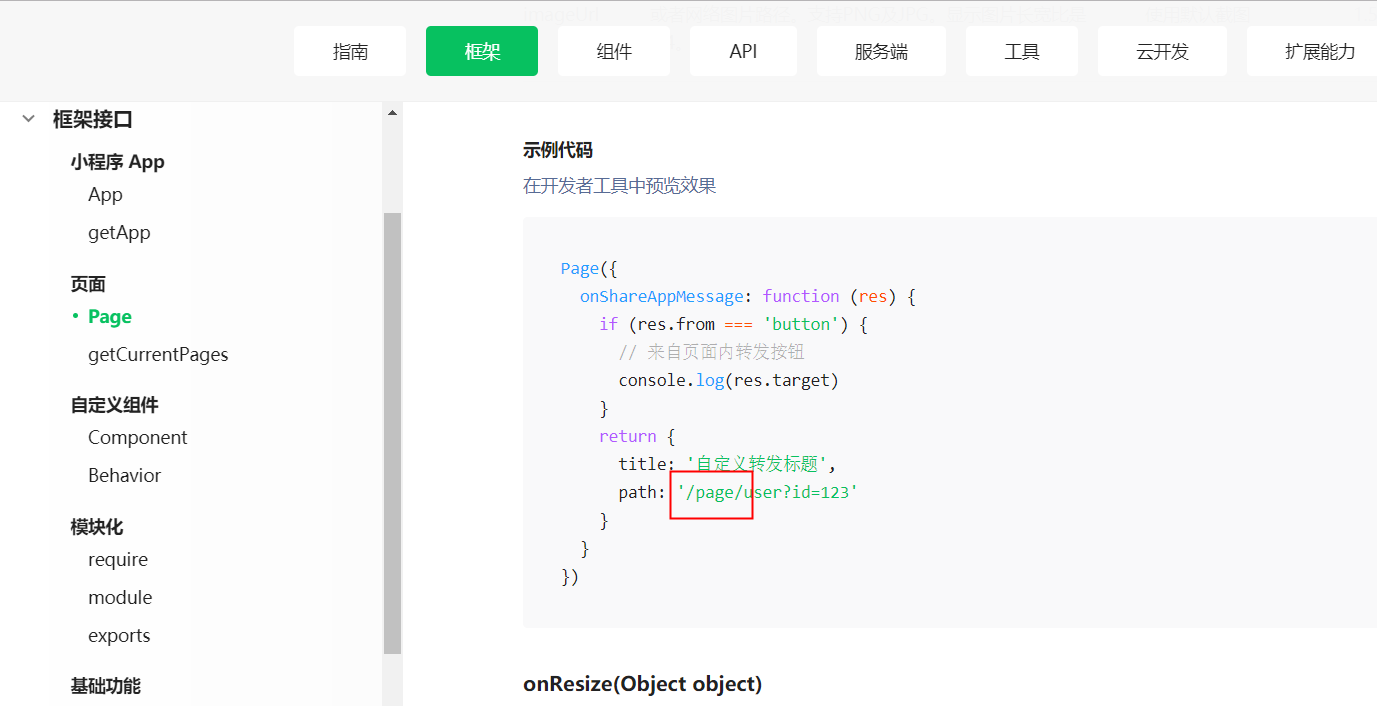Open the require sidebar link
This screenshot has width=1377, height=706.
tap(118, 560)
